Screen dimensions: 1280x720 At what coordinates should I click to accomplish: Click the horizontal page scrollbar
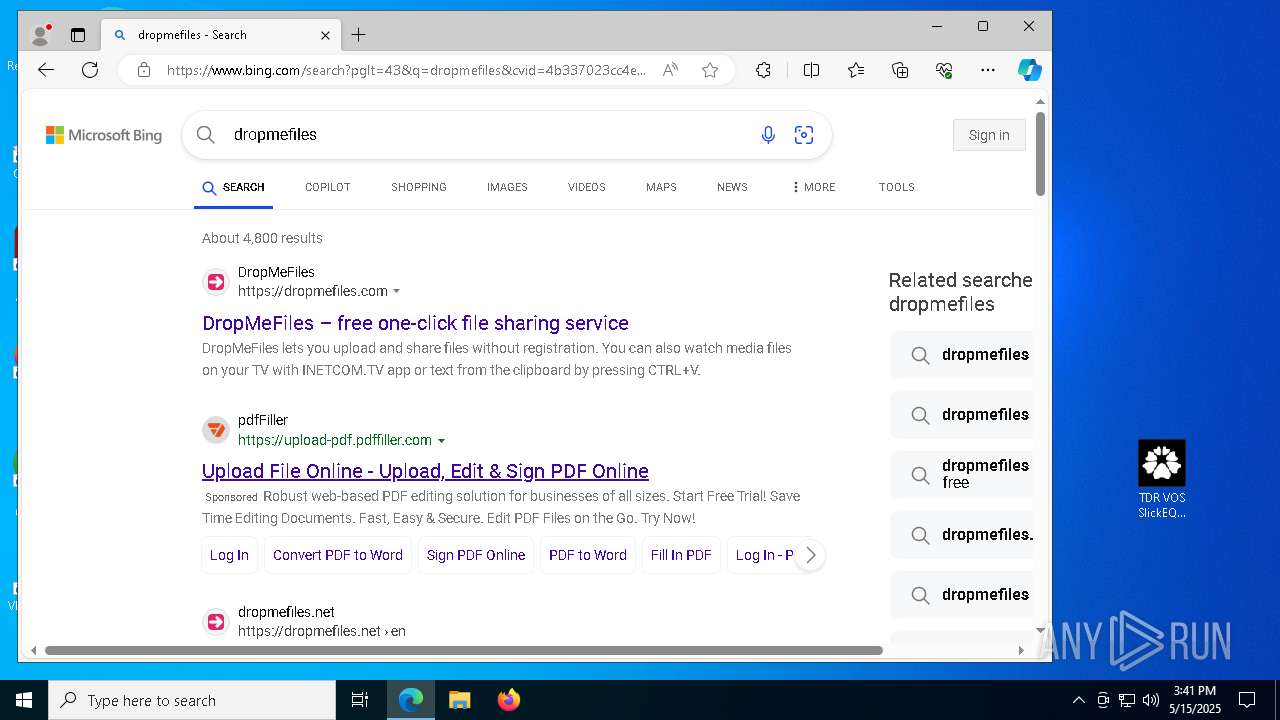pyautogui.click(x=464, y=650)
